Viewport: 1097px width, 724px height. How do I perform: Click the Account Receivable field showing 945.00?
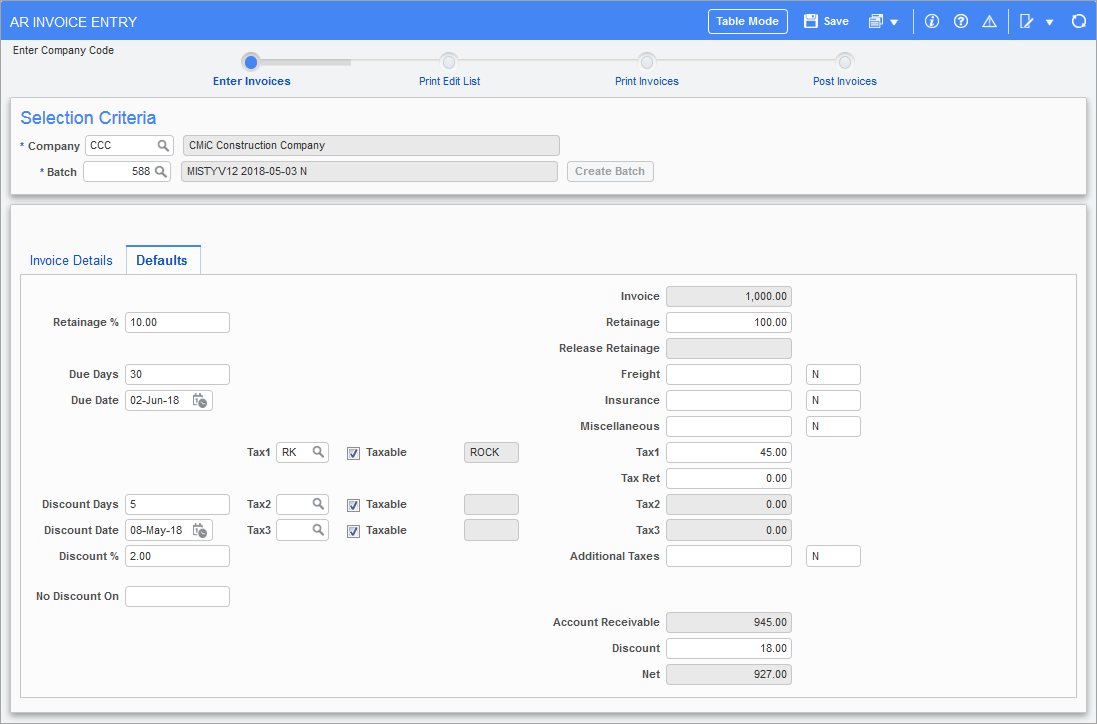point(729,623)
